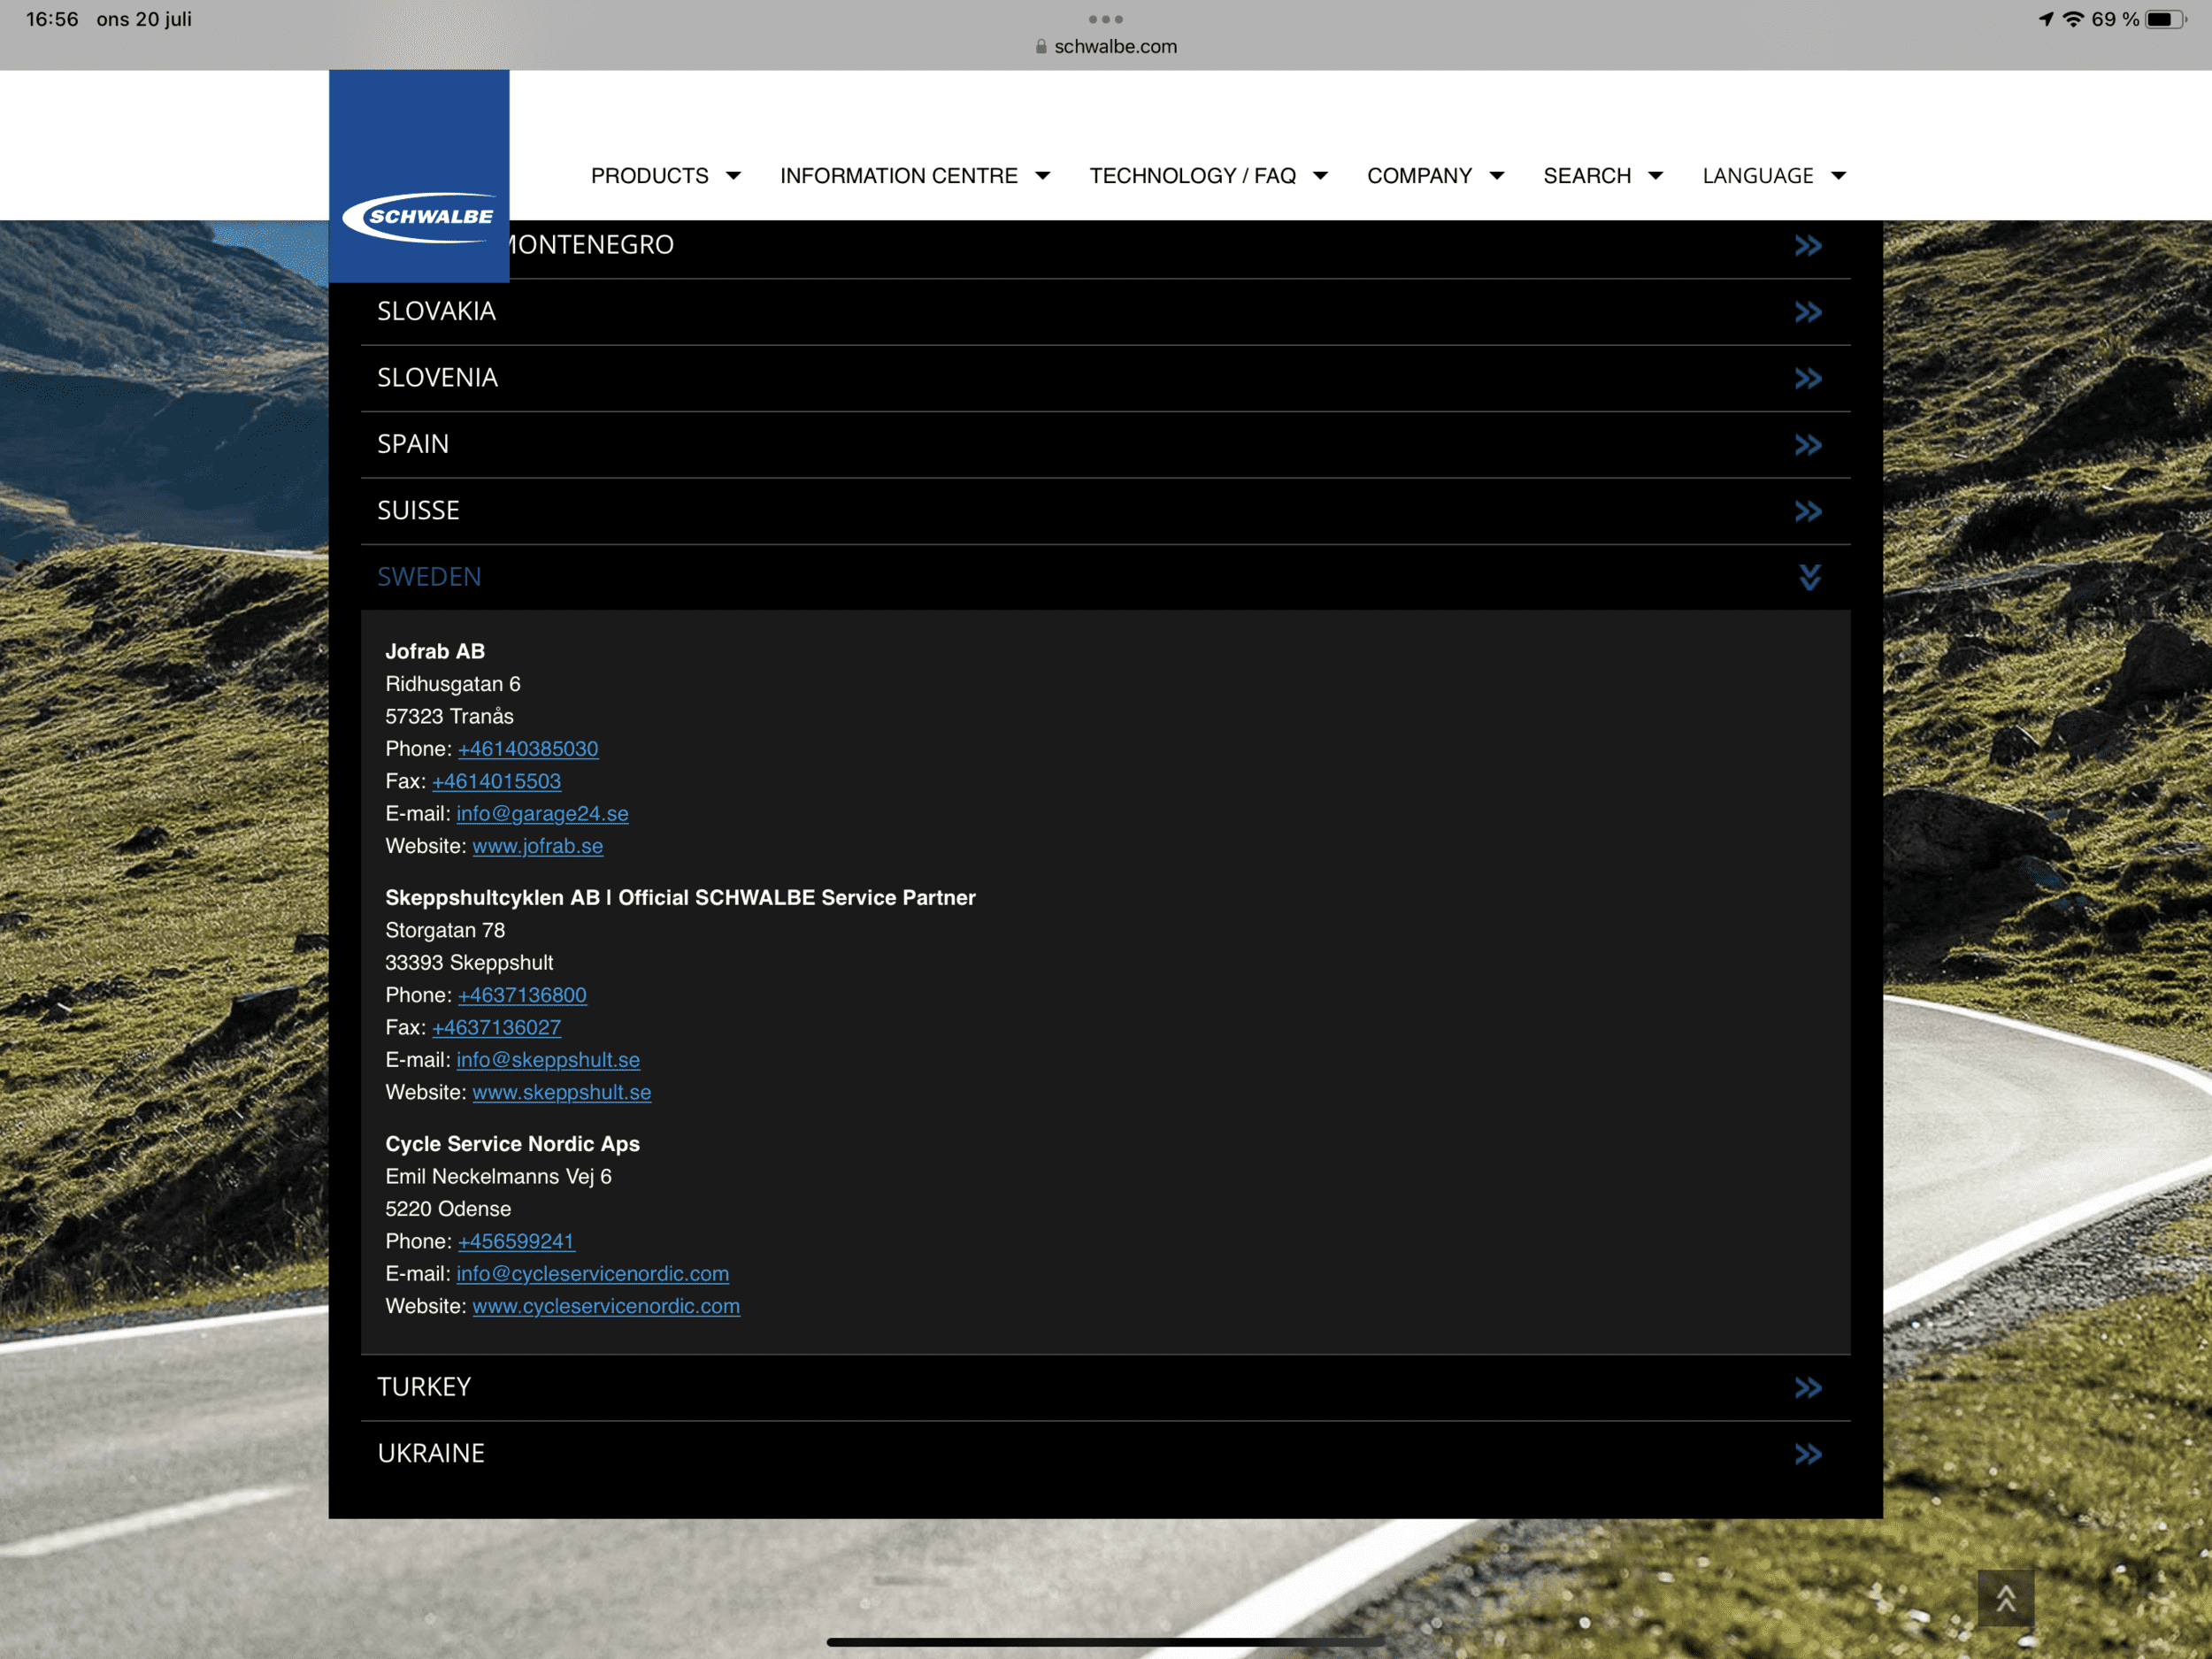2212x1659 pixels.
Task: Click the Information Centre dropdown arrow
Action: pyautogui.click(x=1042, y=176)
